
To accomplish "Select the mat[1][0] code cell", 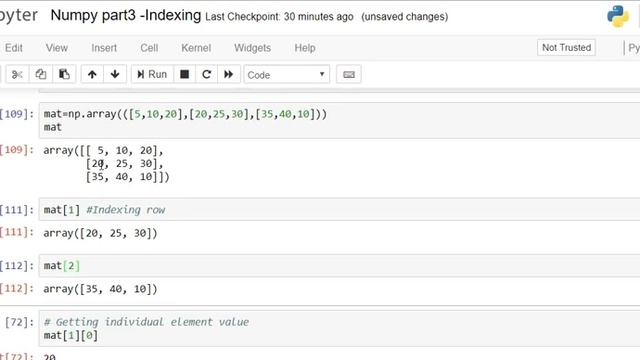I will pos(340,329).
